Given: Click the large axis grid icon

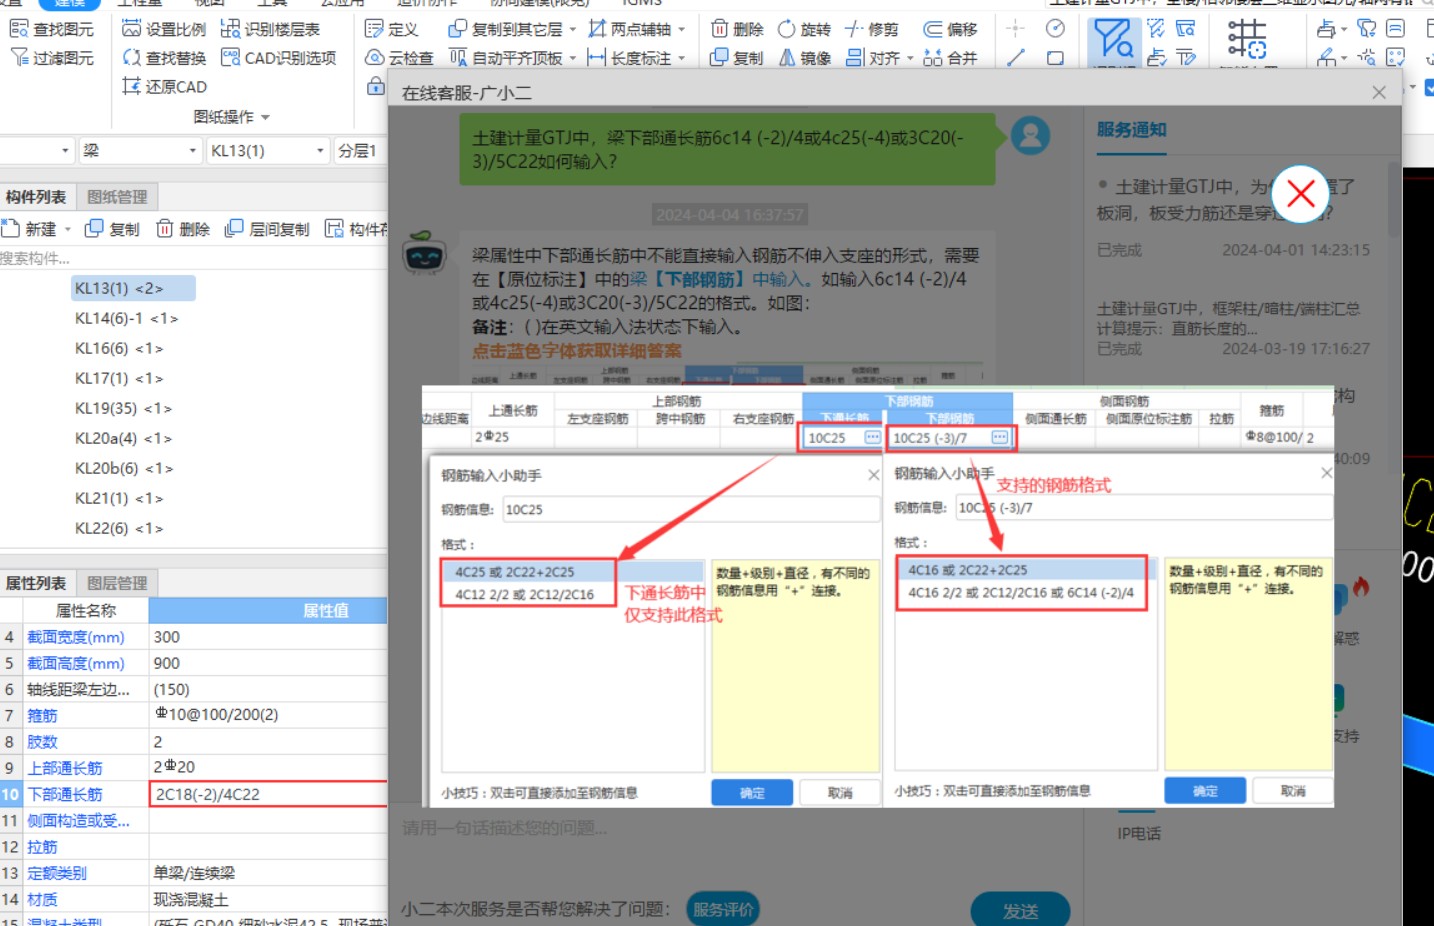Looking at the screenshot, I should pos(1247,39).
